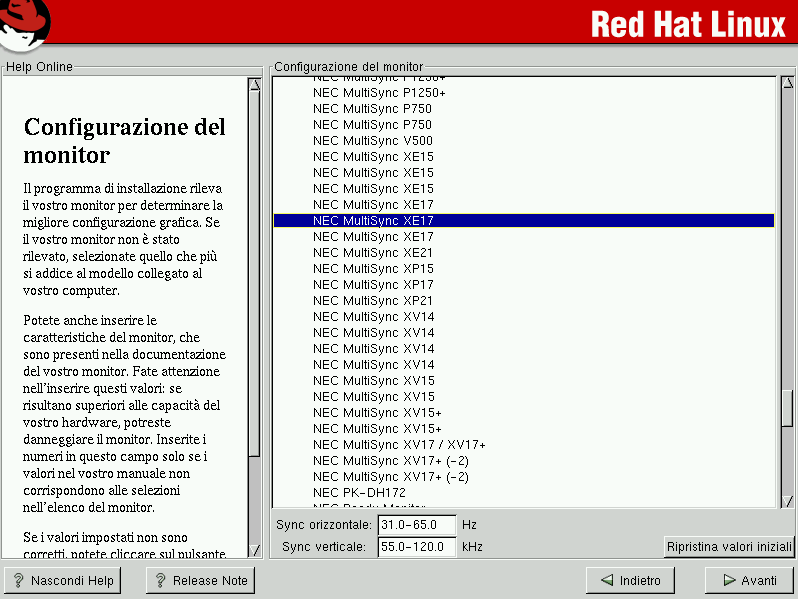Click the Indietro back button
Screen dimensions: 798x599
(x=630, y=580)
